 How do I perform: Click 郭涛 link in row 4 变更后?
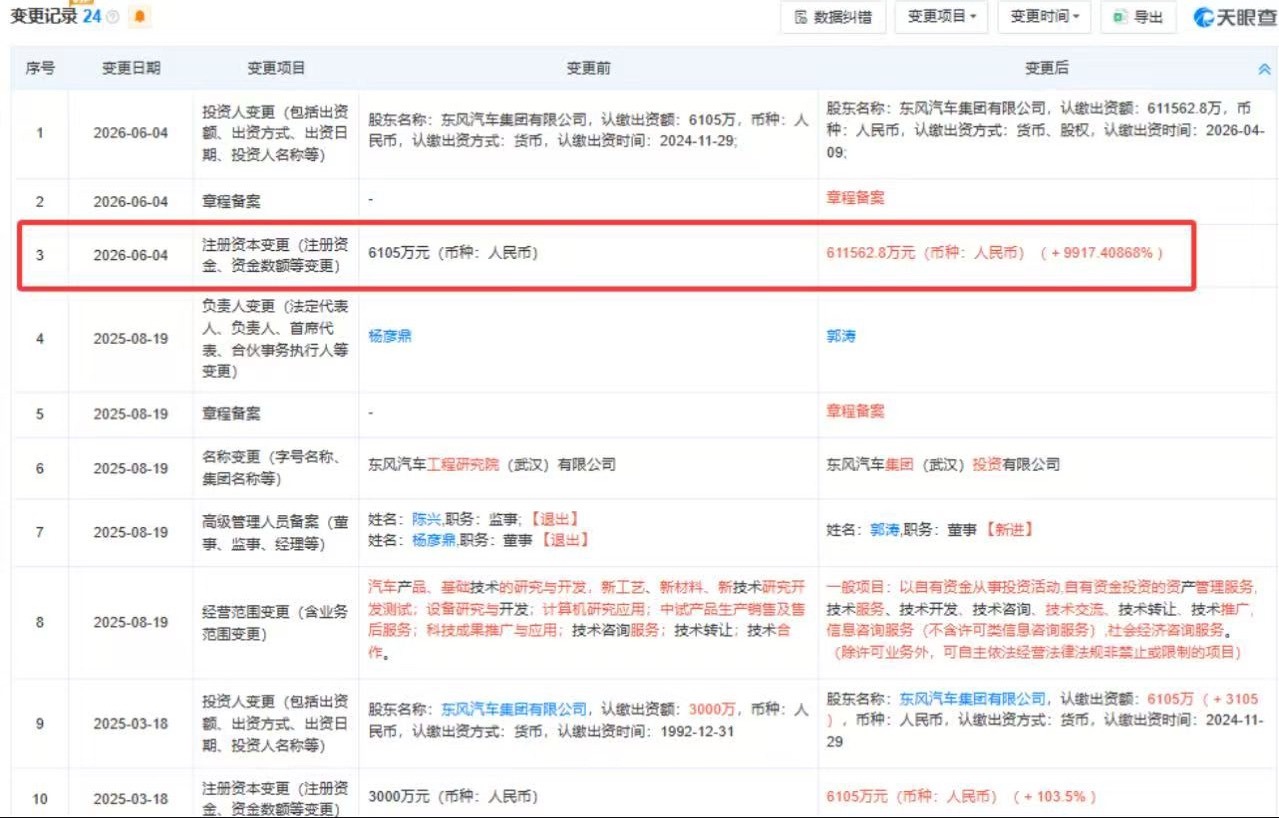coord(841,337)
